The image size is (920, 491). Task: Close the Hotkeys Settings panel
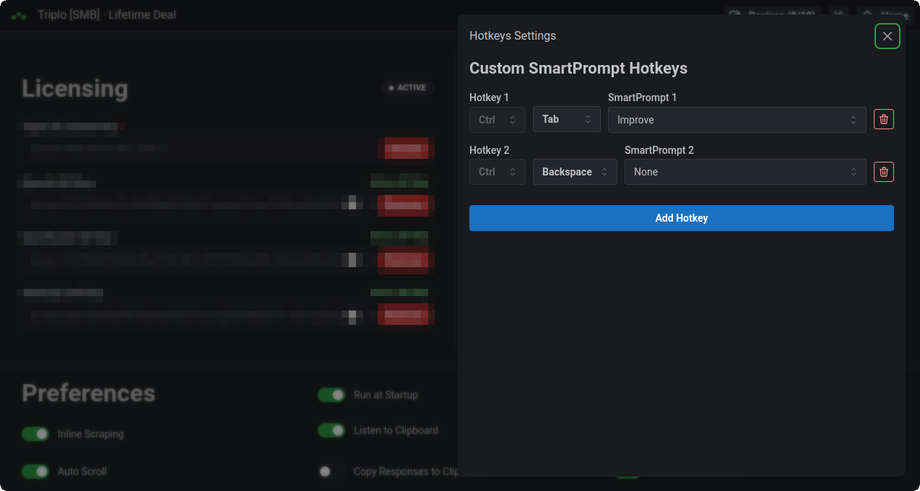[887, 36]
